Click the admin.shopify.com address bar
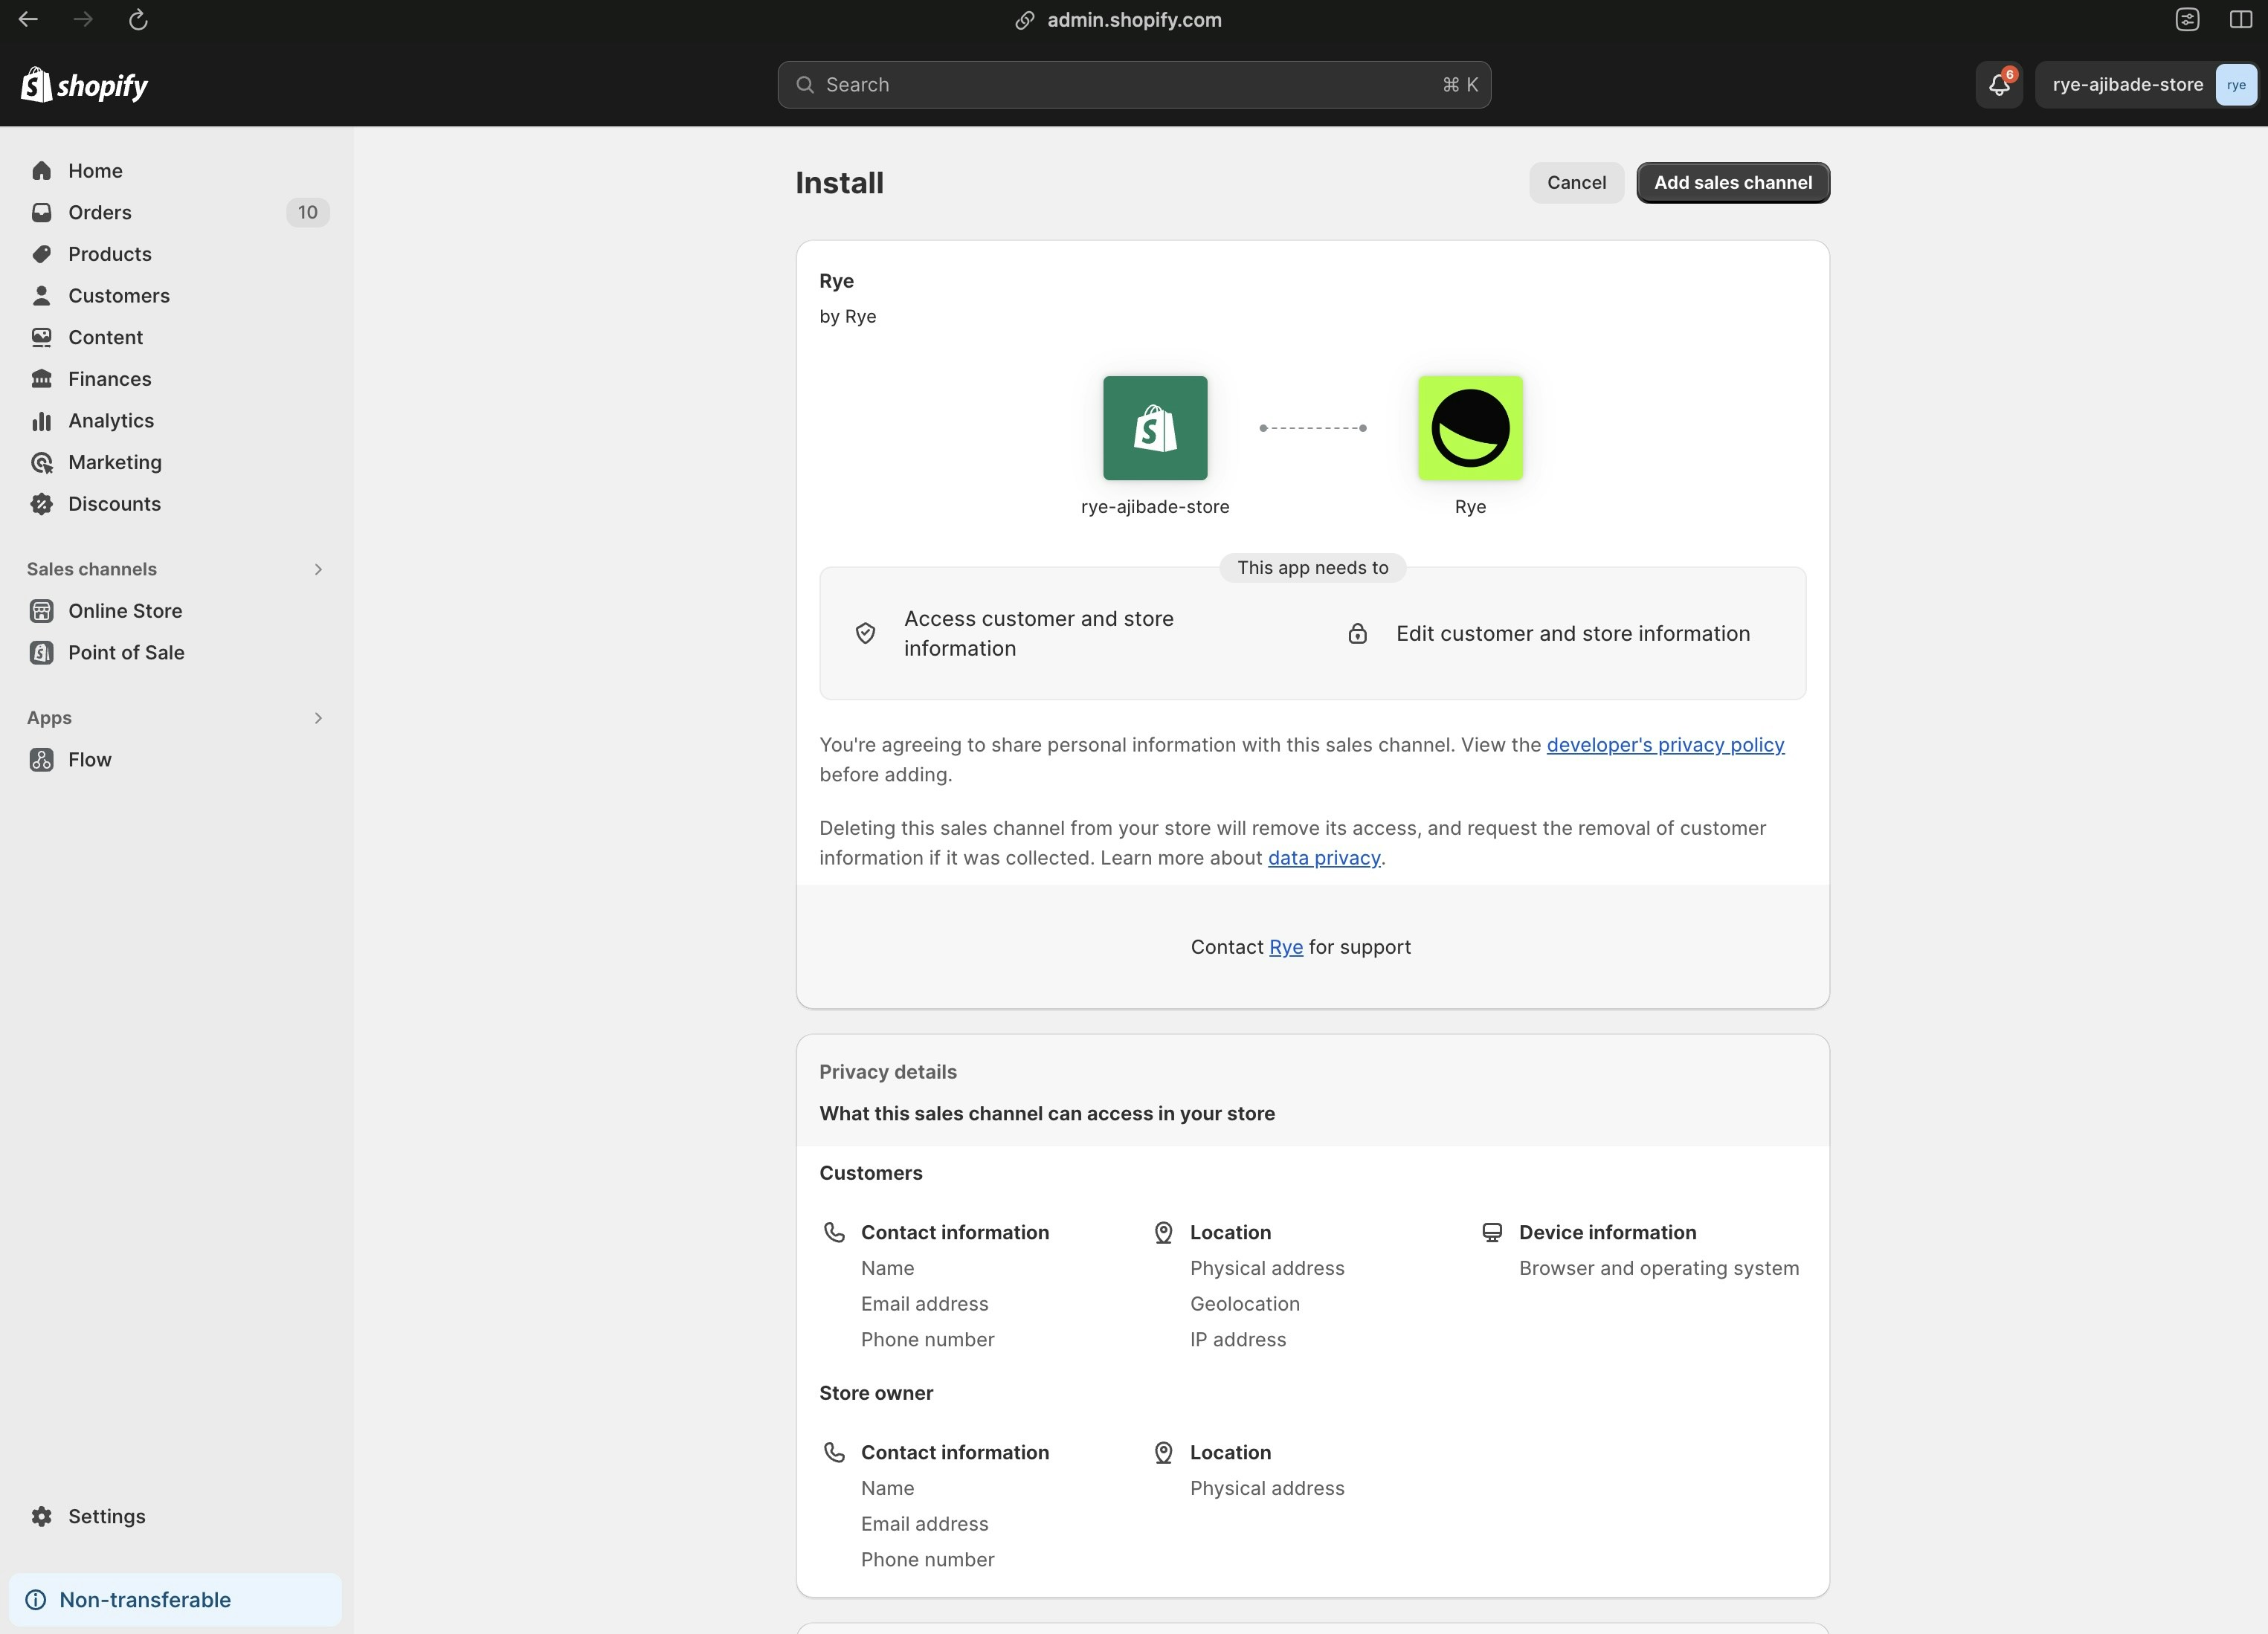 [x=1134, y=20]
